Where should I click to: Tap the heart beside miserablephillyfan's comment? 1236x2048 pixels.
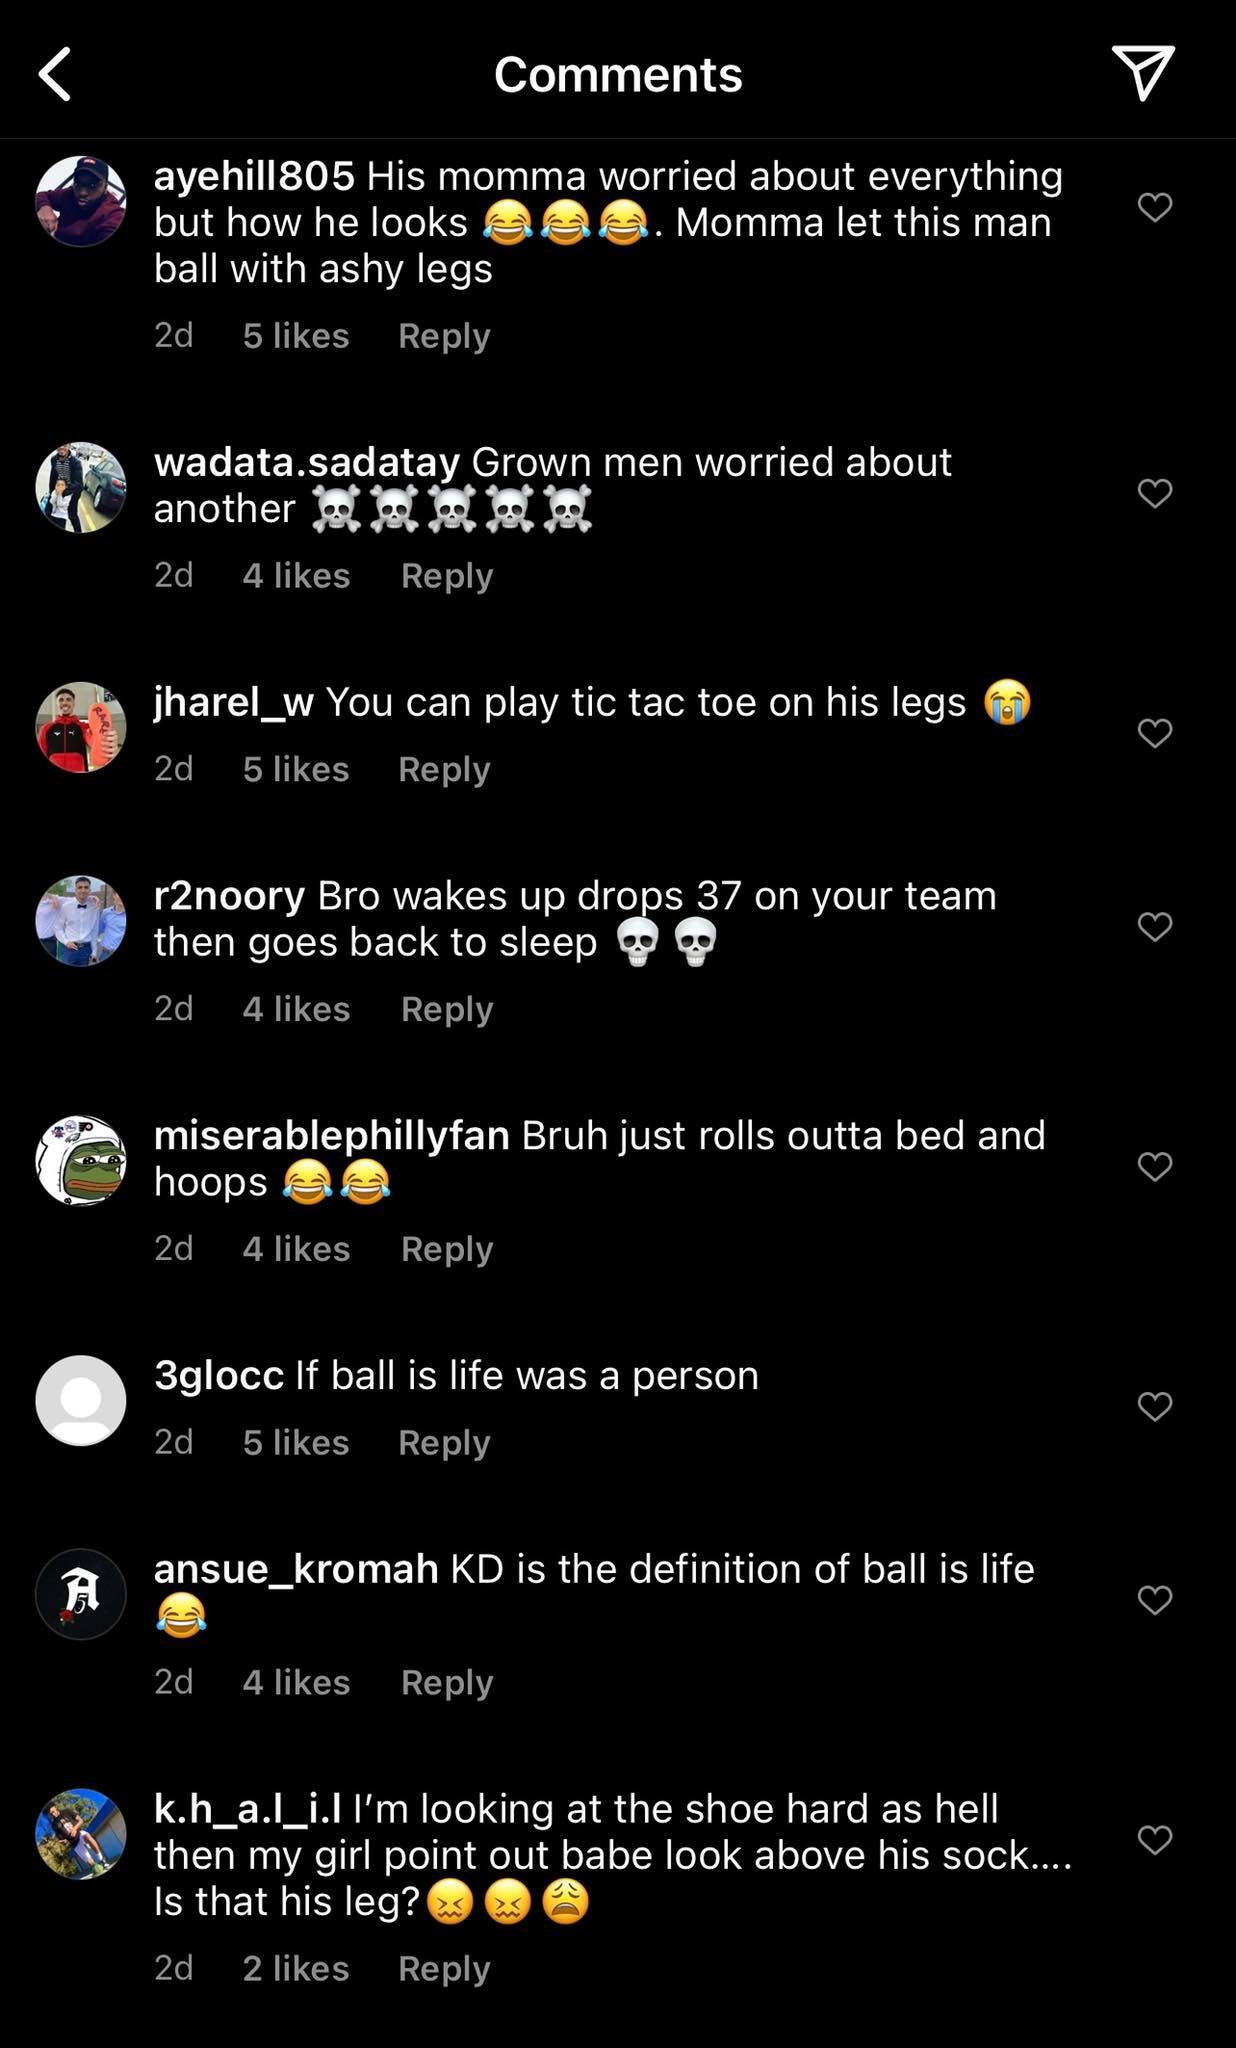click(1155, 1166)
